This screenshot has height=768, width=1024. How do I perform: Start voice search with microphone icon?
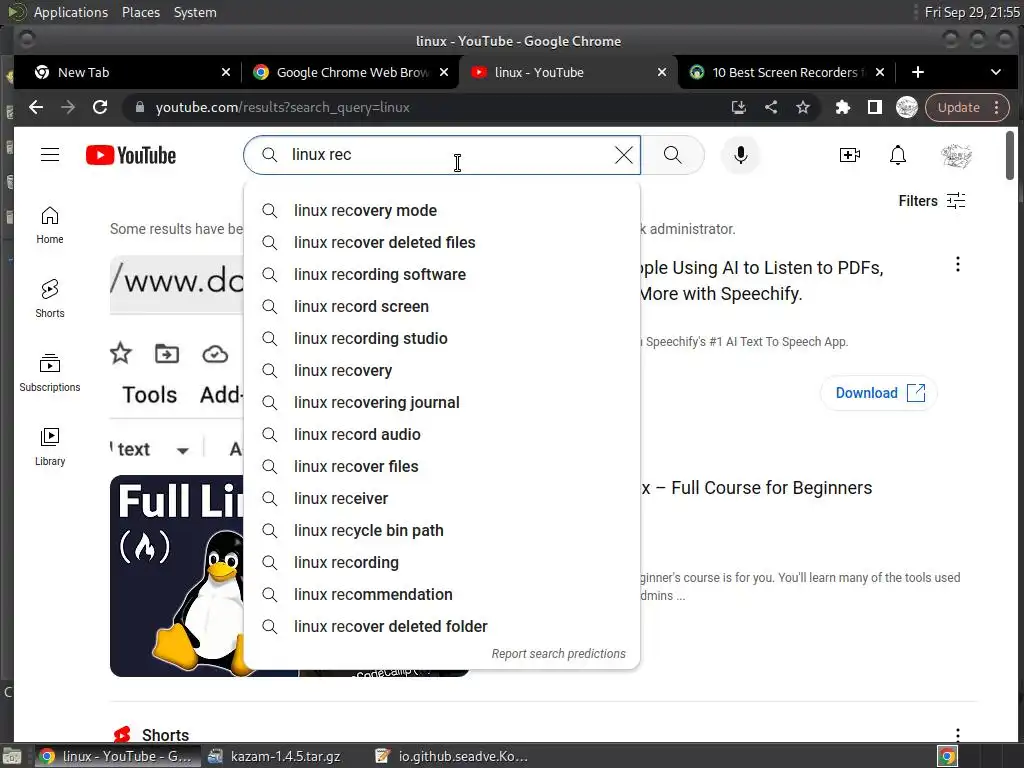coord(740,155)
